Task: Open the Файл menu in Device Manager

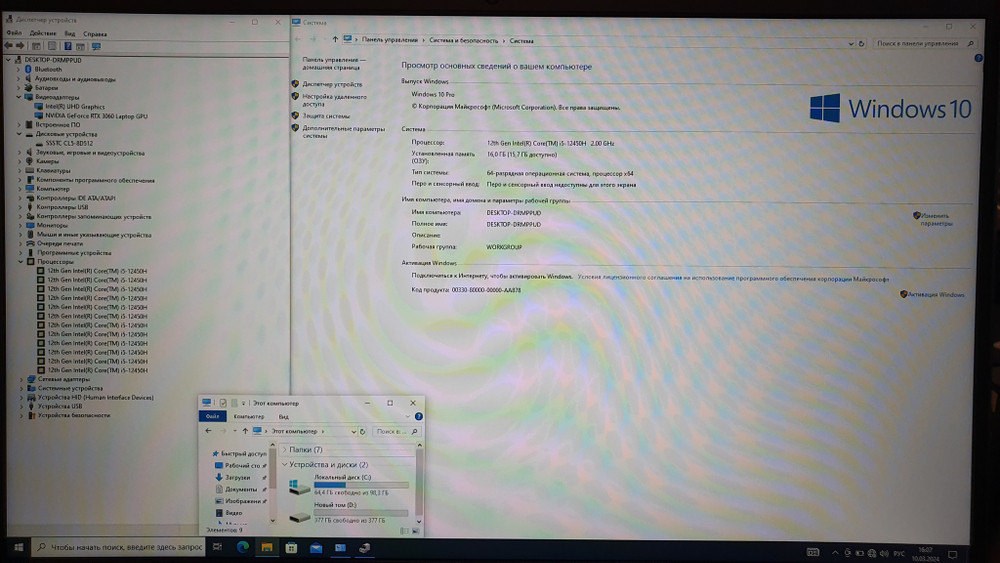Action: tap(14, 33)
